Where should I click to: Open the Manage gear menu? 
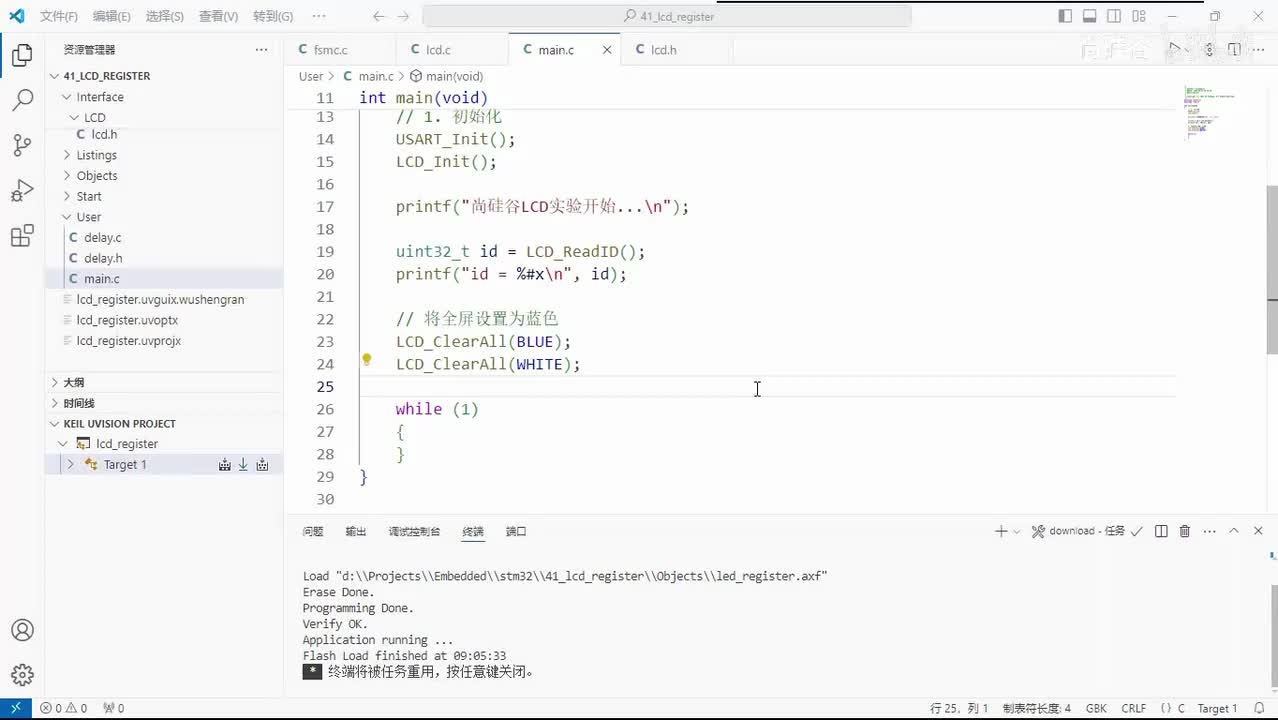tap(22, 675)
